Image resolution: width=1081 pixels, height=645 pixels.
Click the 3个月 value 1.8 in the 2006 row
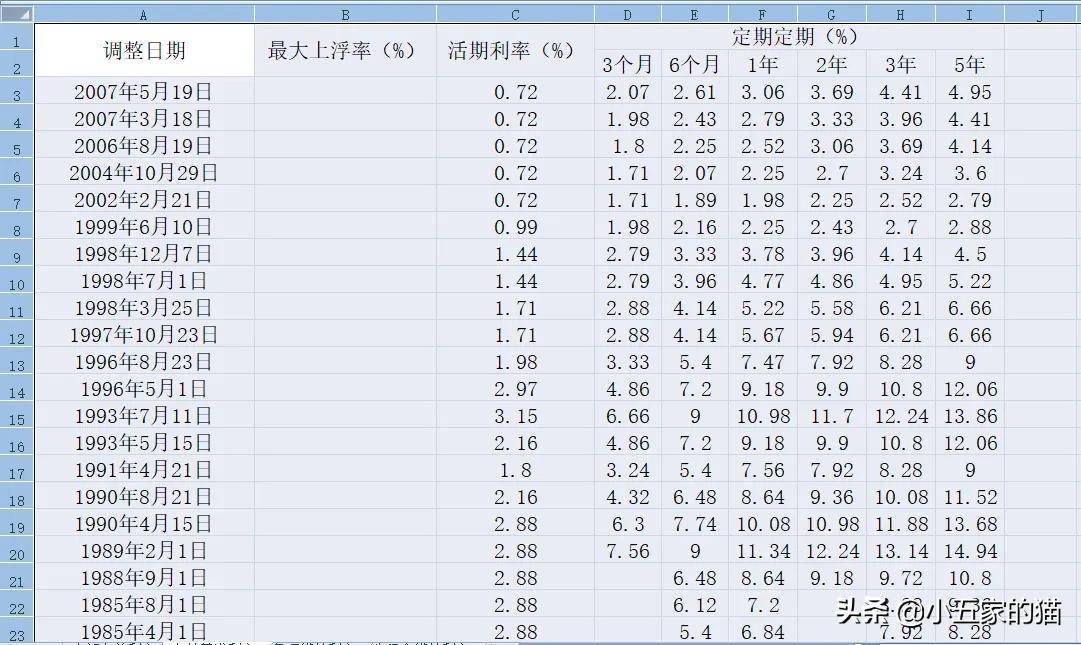627,145
